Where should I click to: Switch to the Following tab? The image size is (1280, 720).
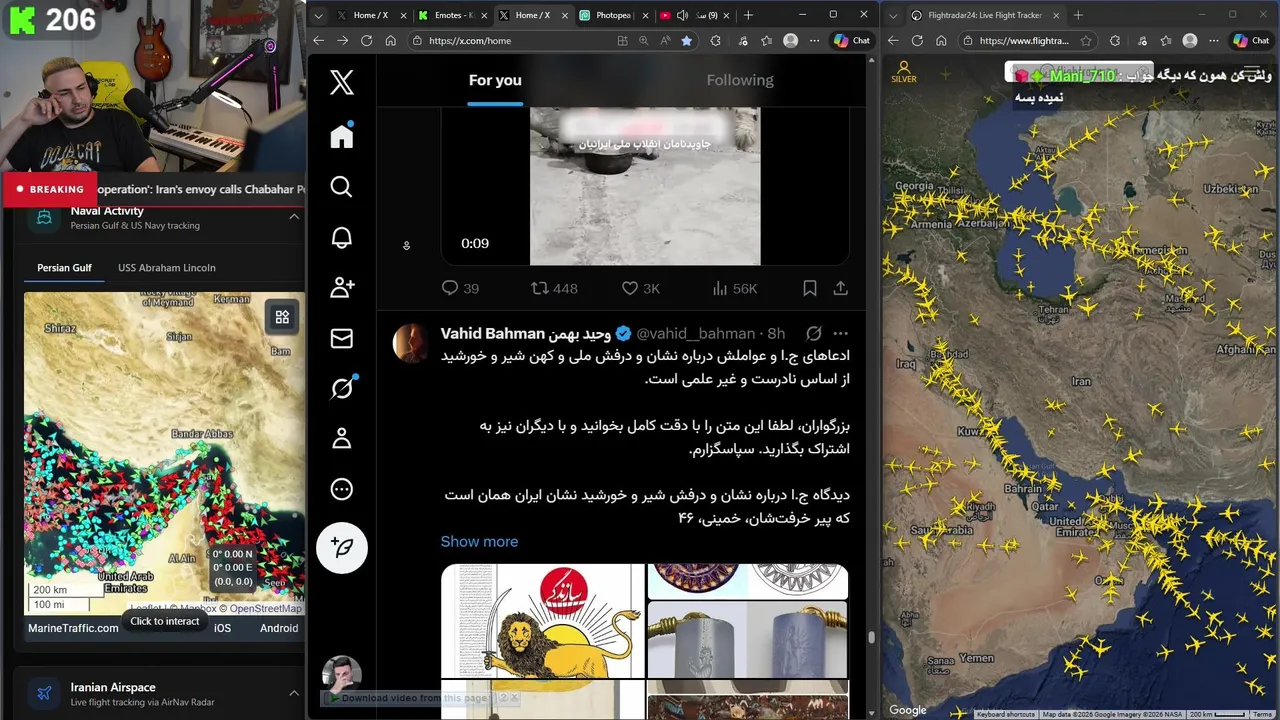tap(740, 80)
